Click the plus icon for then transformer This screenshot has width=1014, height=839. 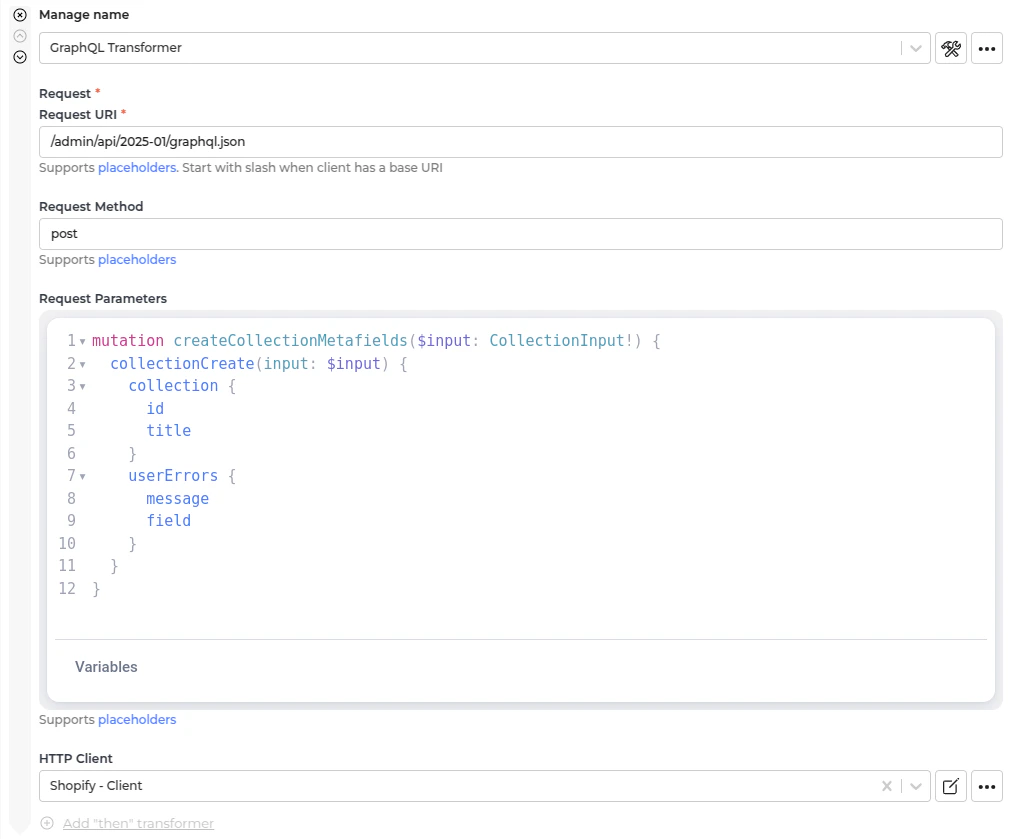[47, 823]
